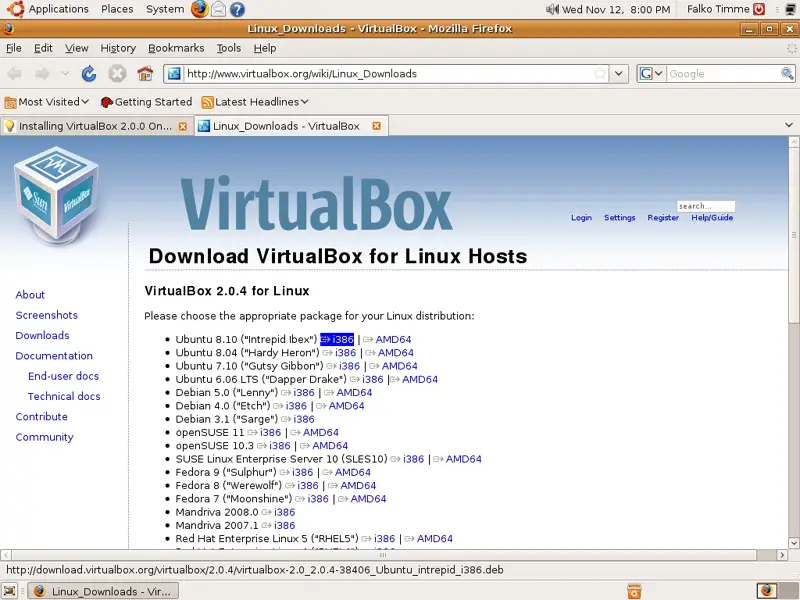The width and height of the screenshot is (800, 600).
Task: Click the Ubuntu 8.04 Hardy Heron i386 link
Action: (345, 353)
